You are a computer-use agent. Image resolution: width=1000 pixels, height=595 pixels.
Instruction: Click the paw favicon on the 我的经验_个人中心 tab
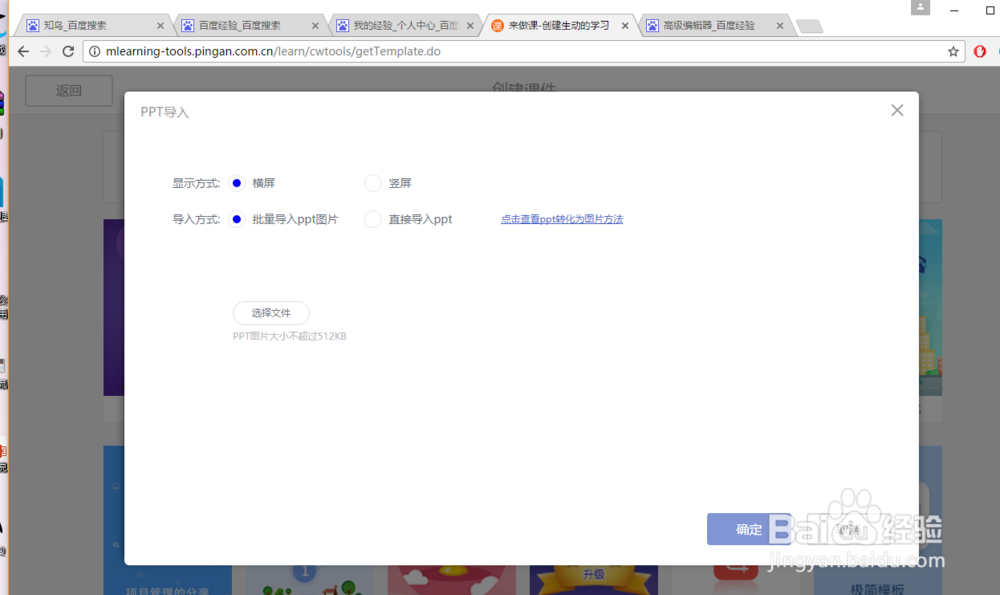pos(342,26)
